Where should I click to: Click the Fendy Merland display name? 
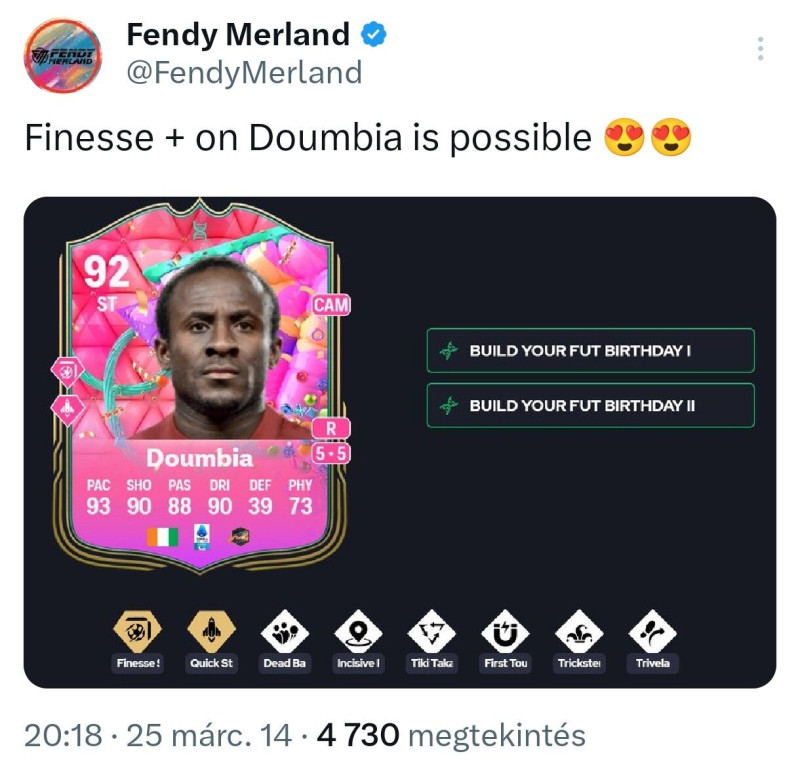click(238, 35)
